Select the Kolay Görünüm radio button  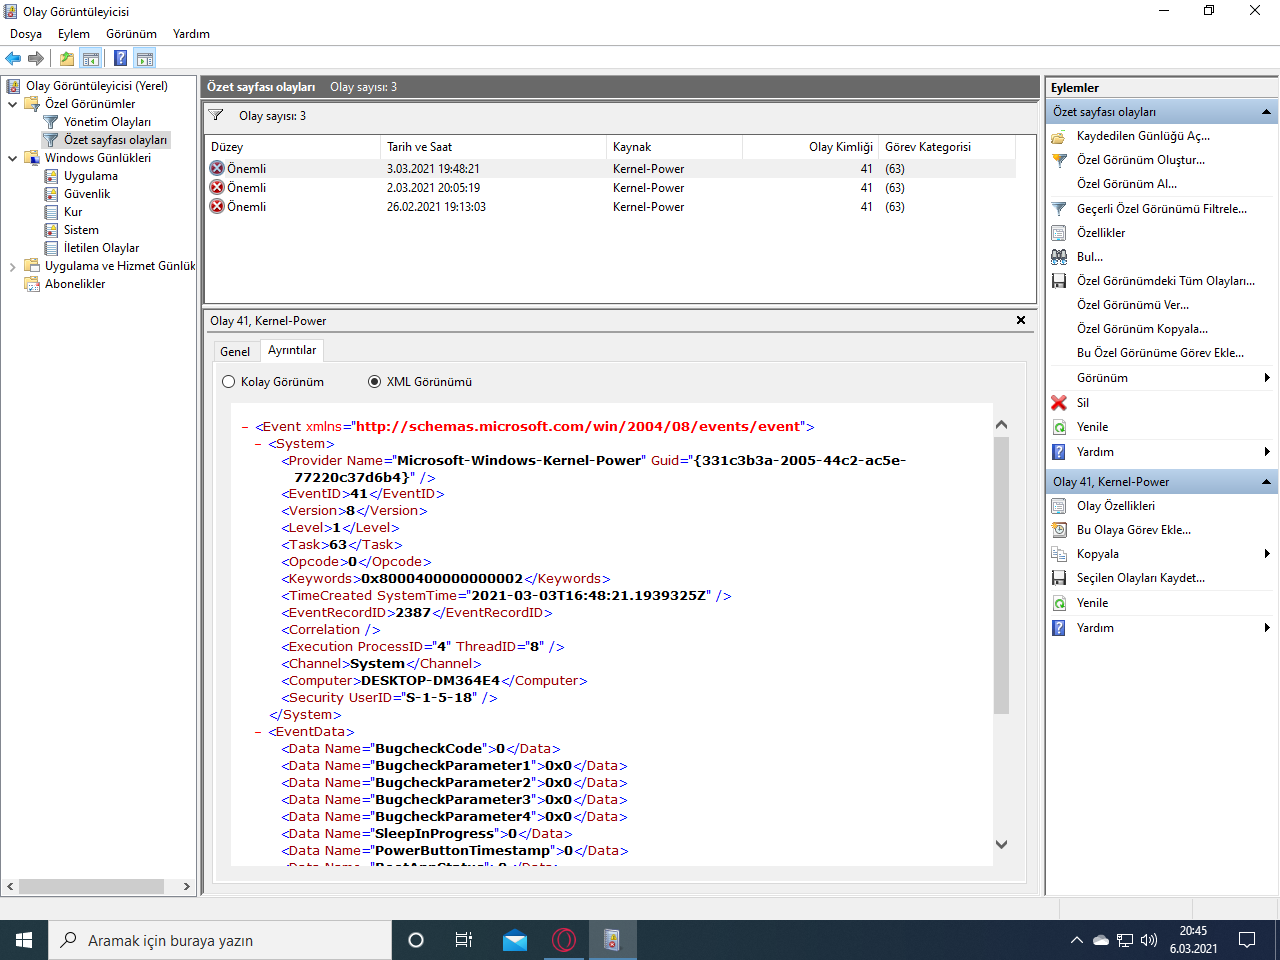coord(229,382)
